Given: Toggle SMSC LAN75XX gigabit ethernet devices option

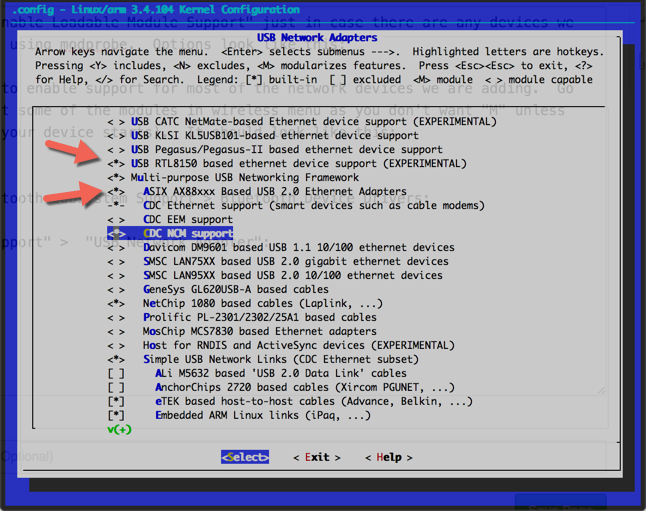Looking at the screenshot, I should coord(278,262).
